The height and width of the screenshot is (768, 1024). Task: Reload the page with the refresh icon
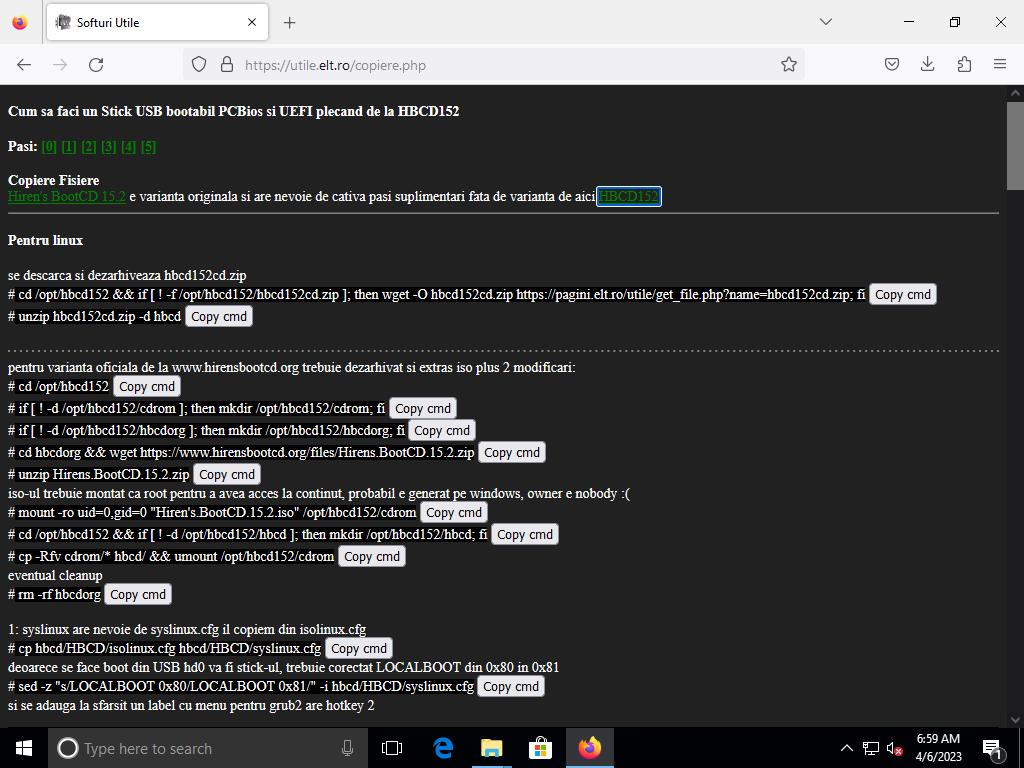[x=96, y=65]
